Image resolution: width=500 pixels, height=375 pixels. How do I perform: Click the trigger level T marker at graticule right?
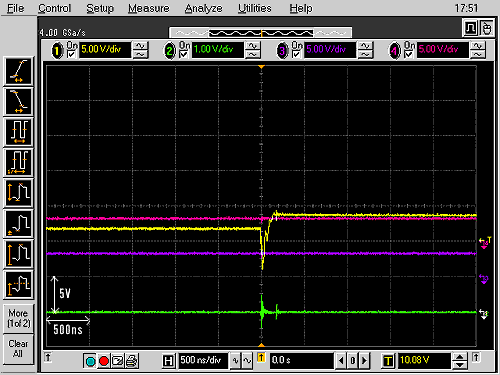[484, 241]
